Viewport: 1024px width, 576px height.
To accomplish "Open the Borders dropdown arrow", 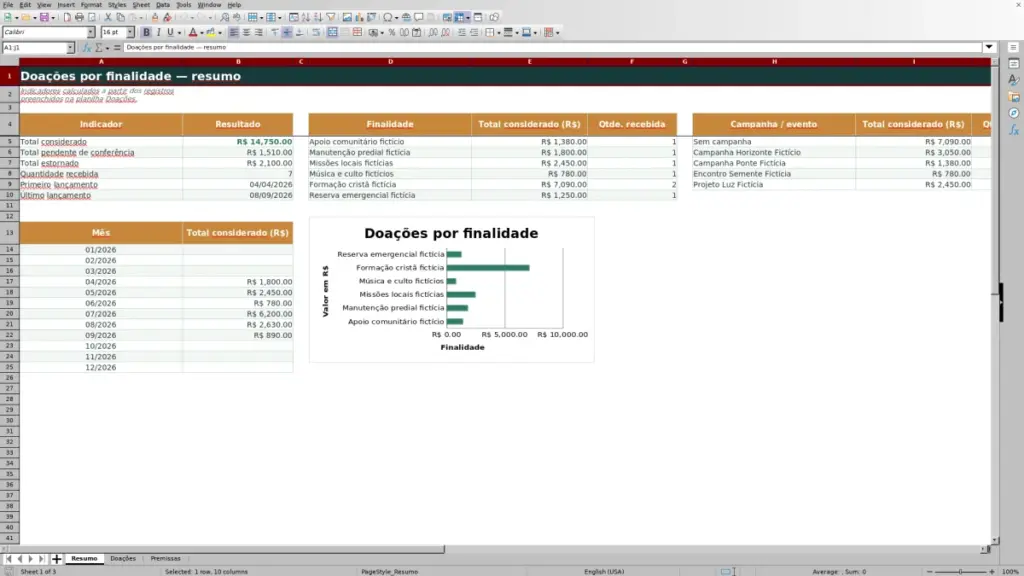I will (x=498, y=32).
